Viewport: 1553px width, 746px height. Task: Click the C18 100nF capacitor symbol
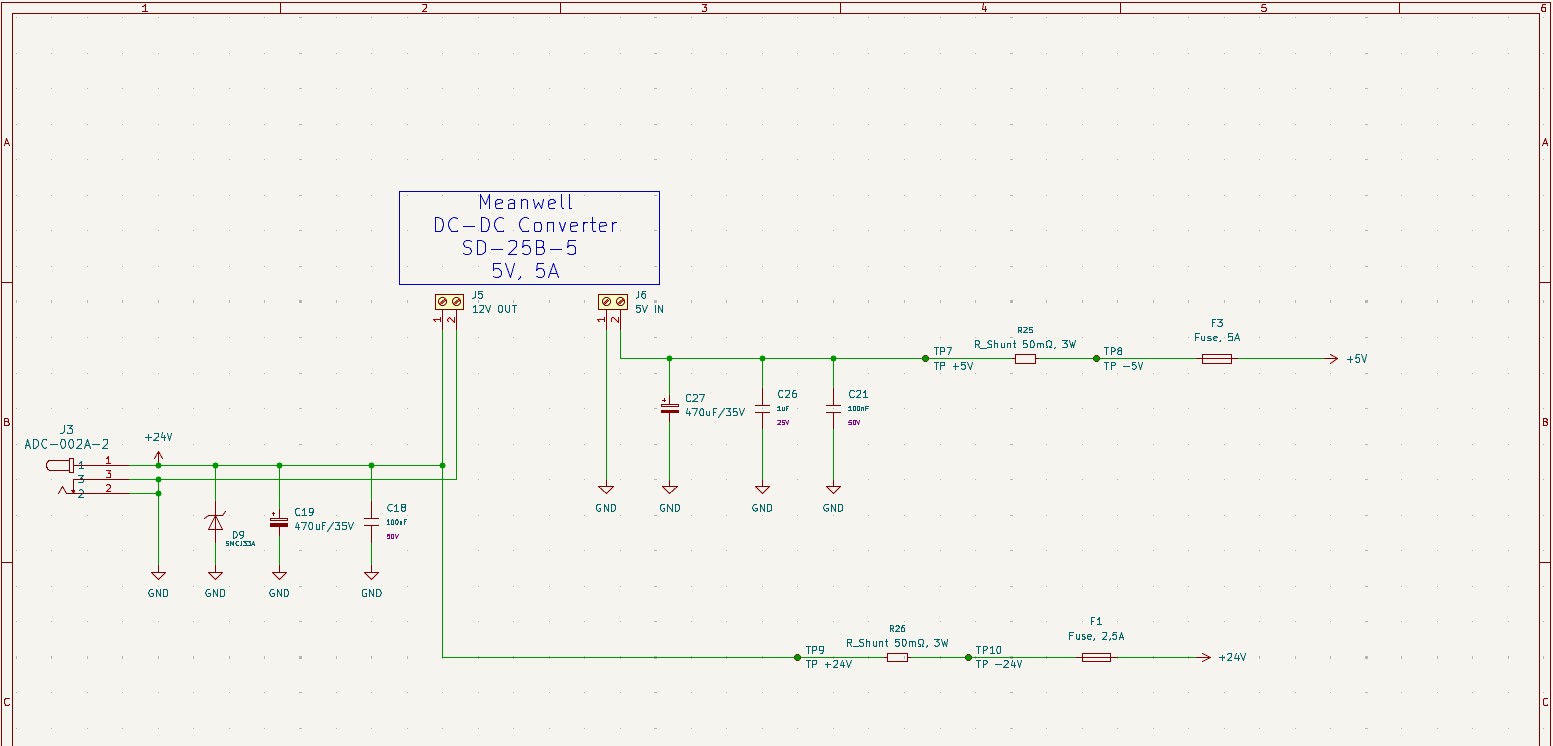371,521
